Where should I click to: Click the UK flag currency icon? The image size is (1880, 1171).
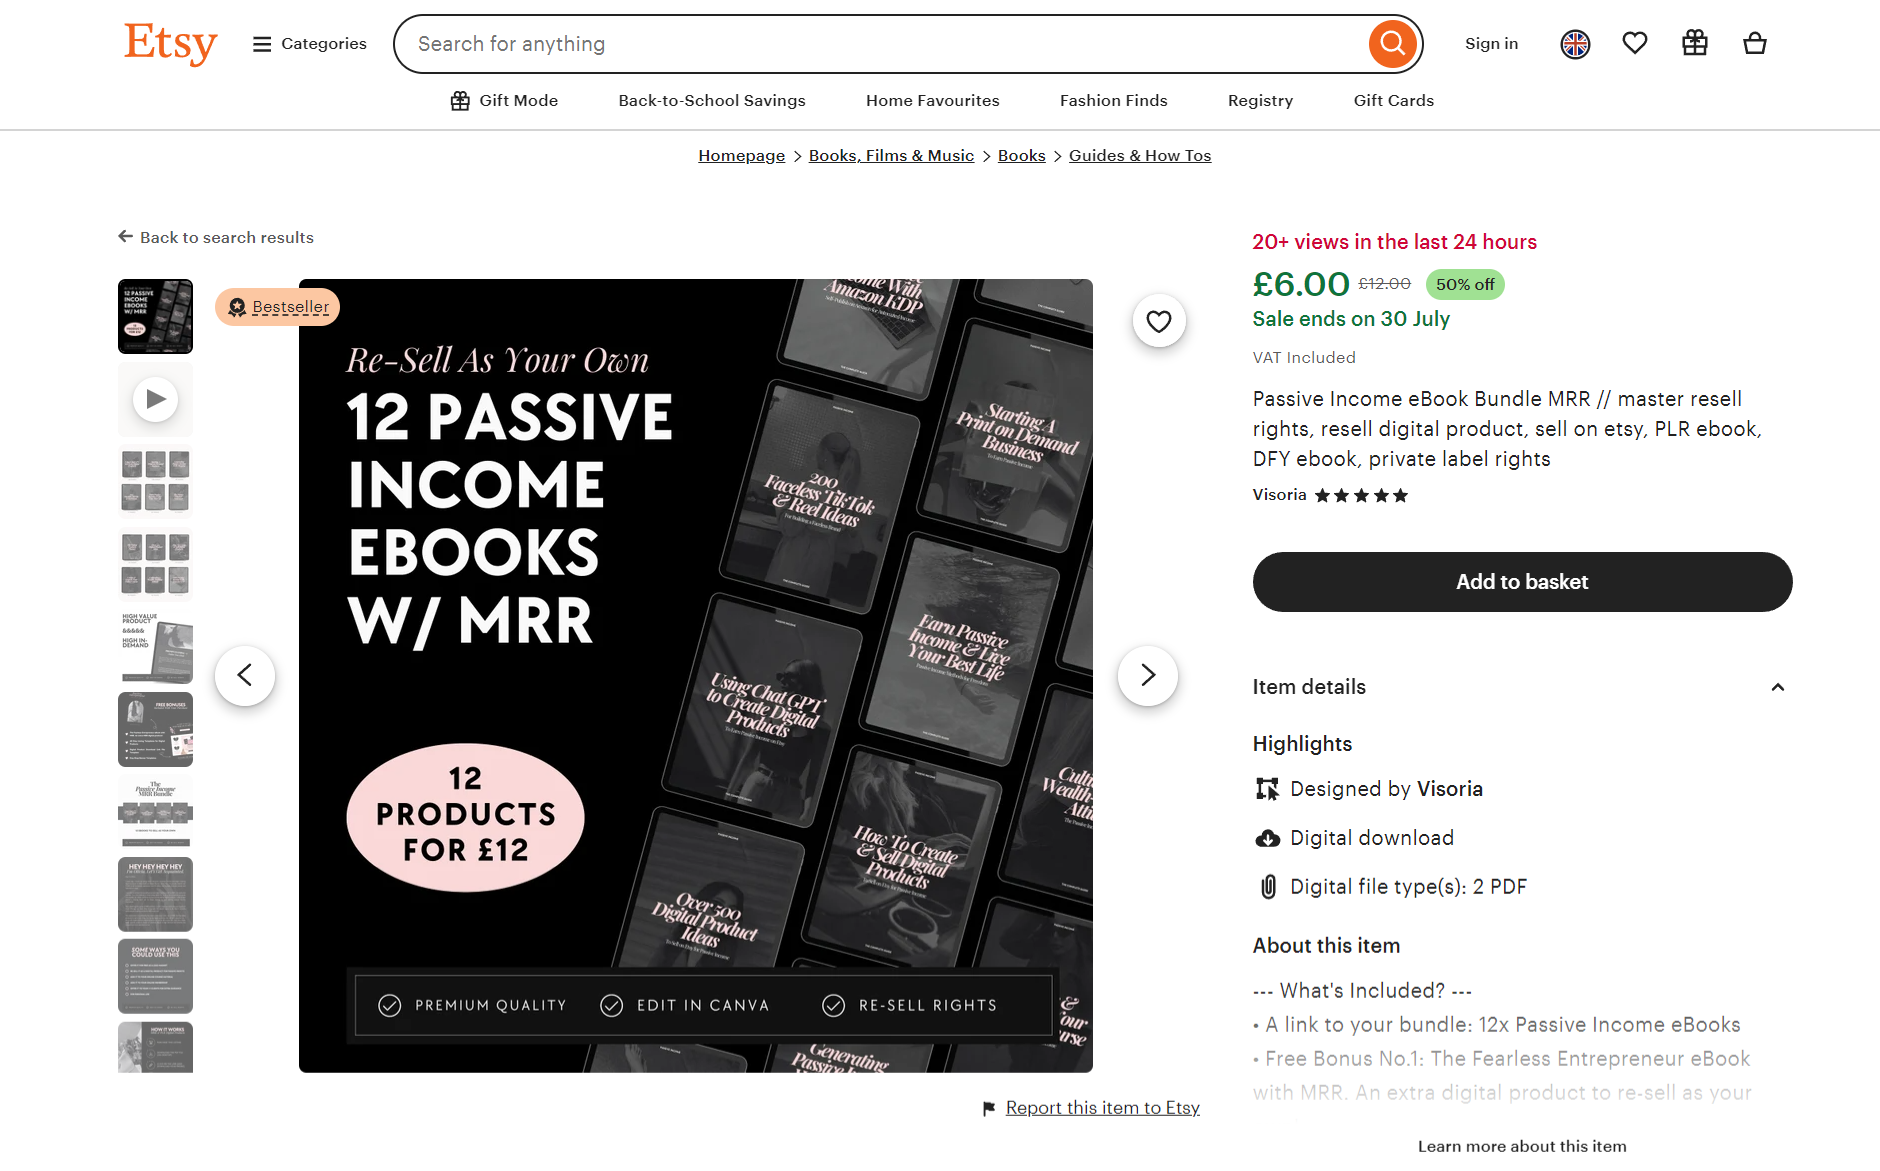1575,43
